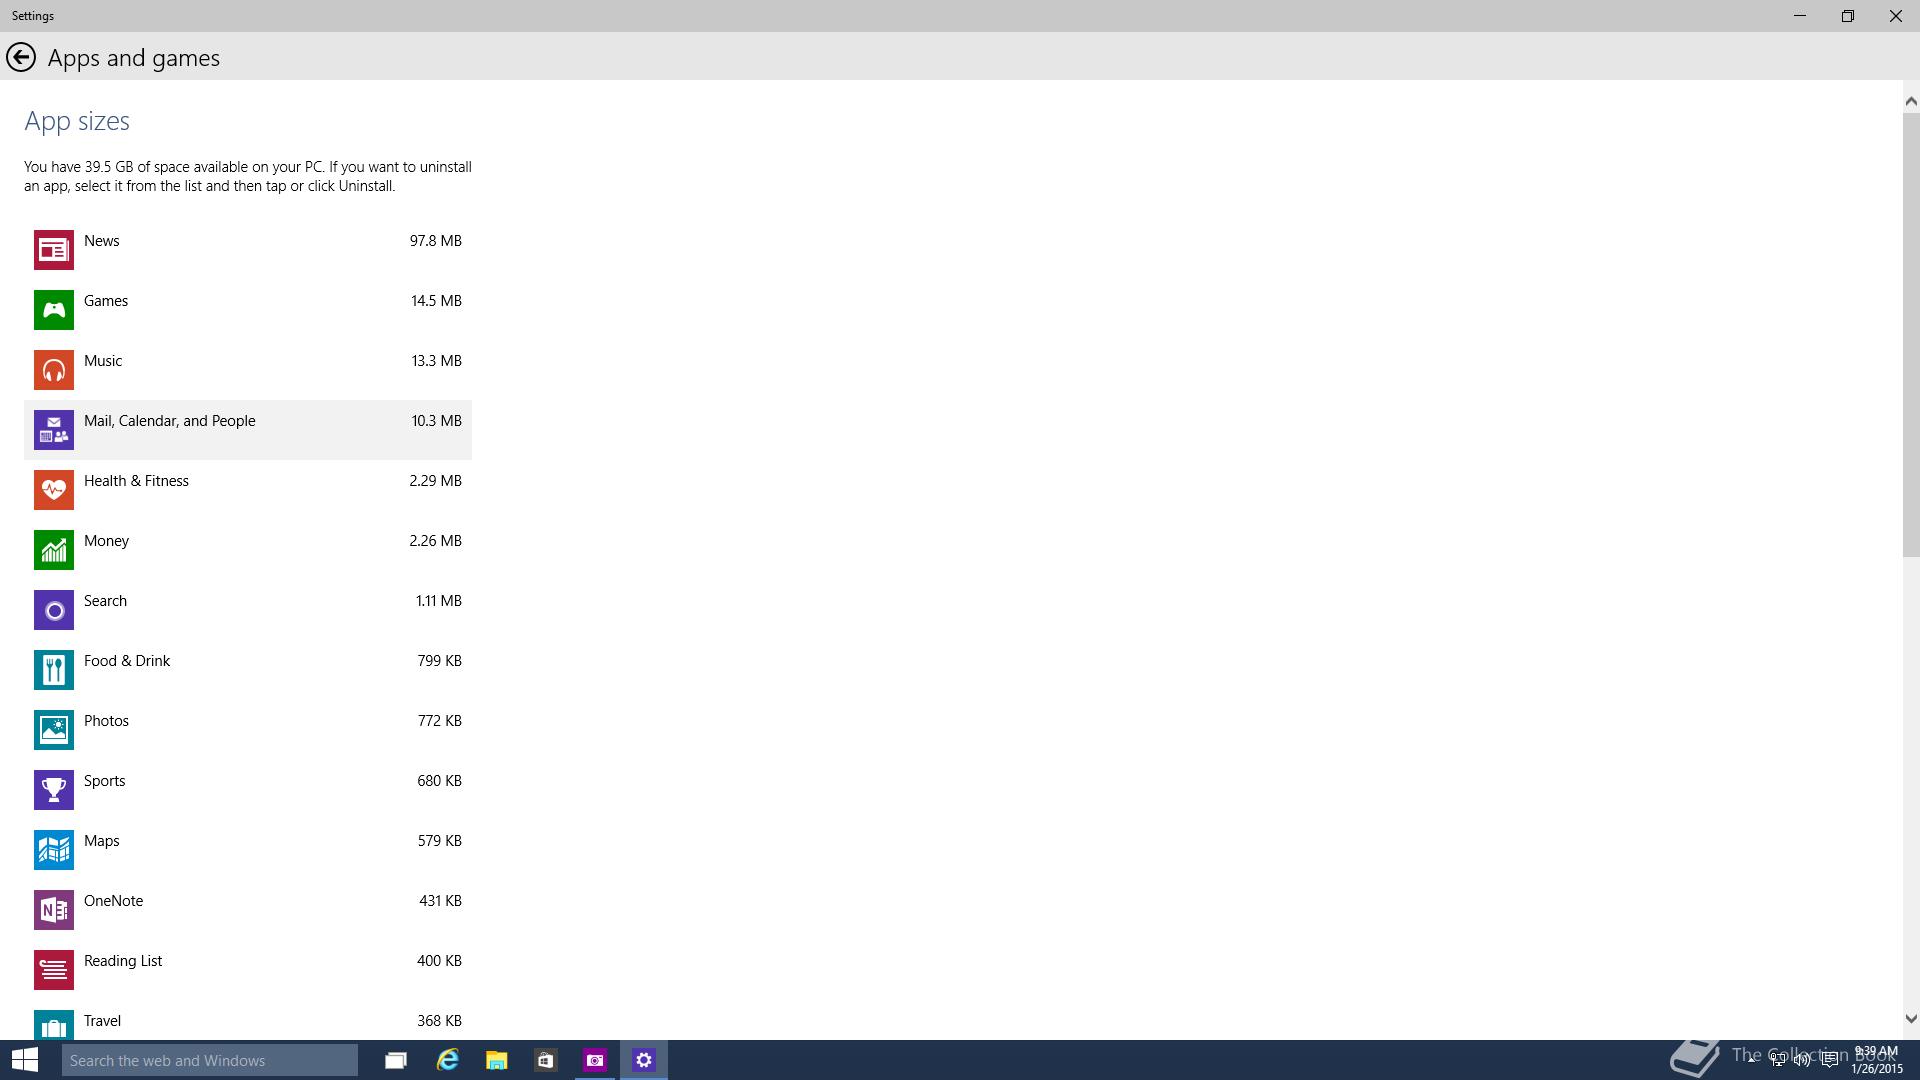Click the News app name
The image size is (1920, 1080).
tap(102, 241)
